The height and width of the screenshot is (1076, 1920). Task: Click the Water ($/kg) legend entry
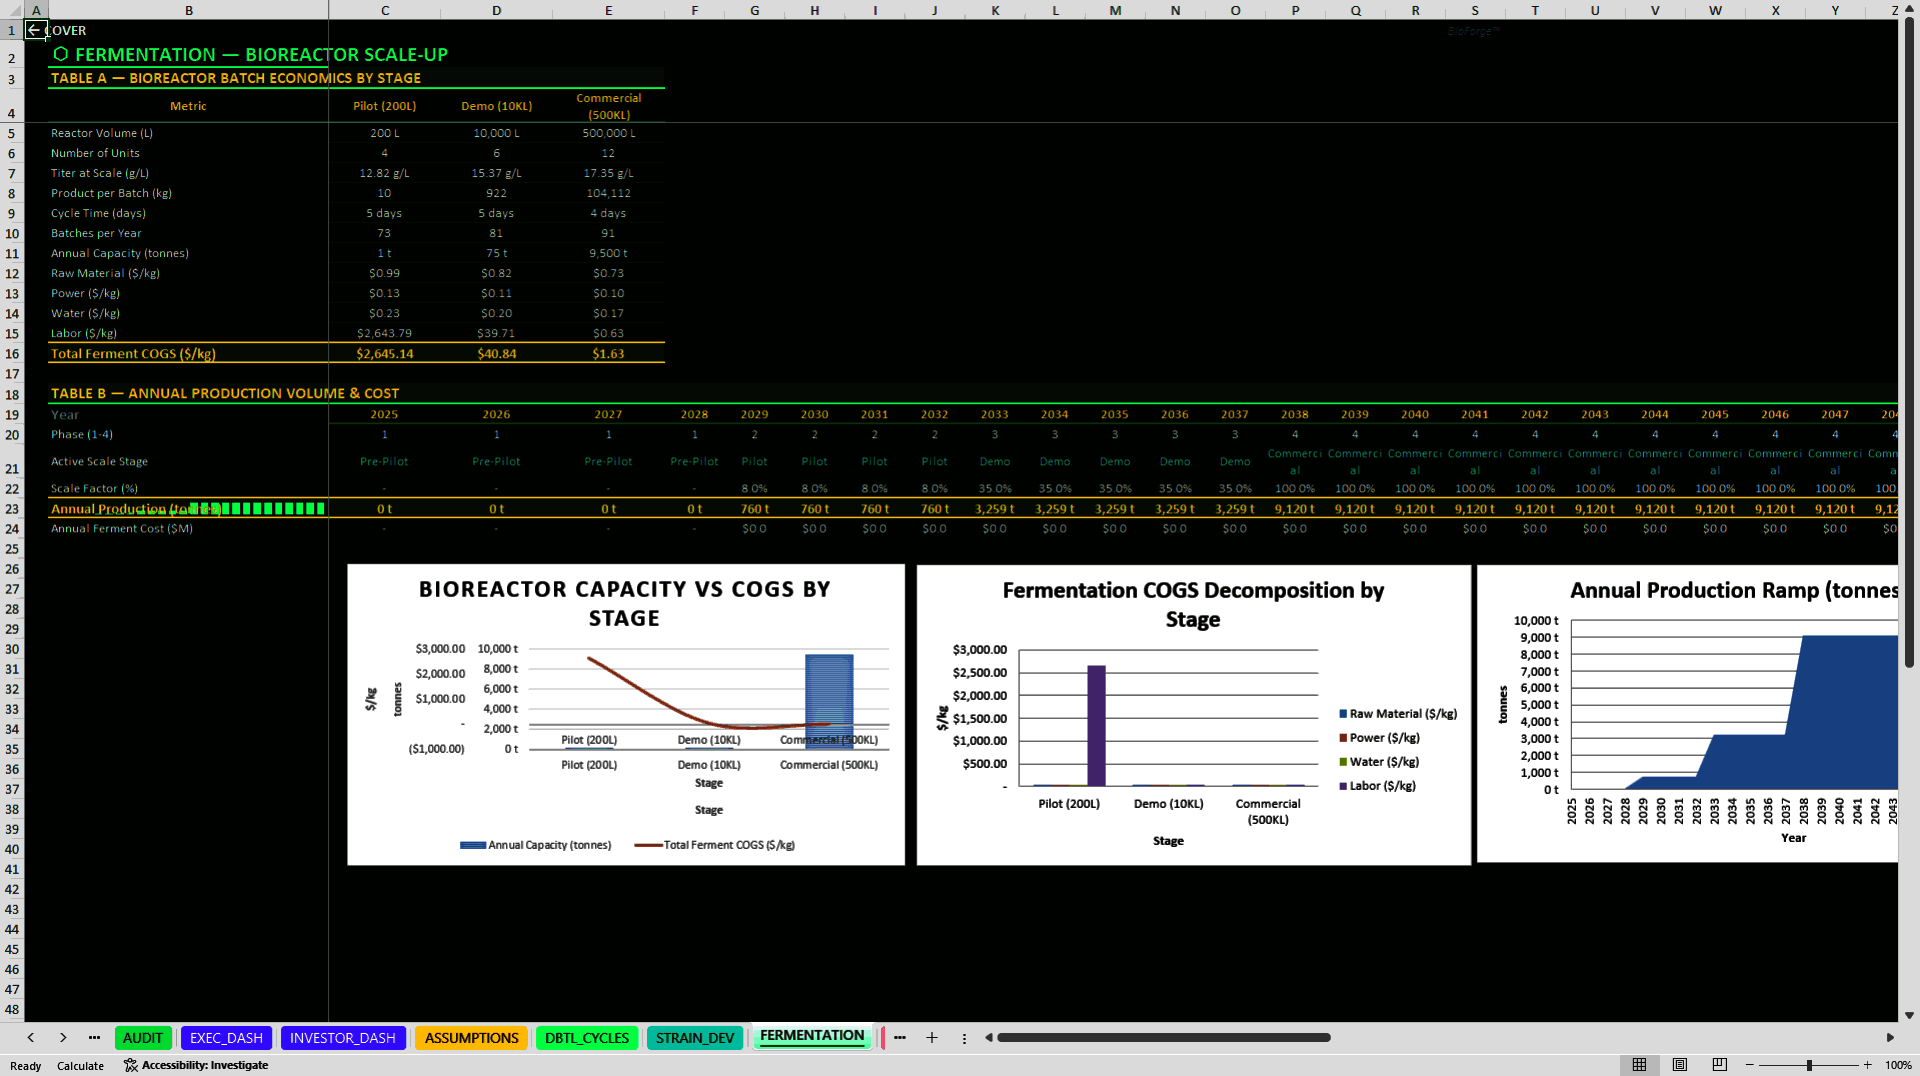tap(1380, 762)
